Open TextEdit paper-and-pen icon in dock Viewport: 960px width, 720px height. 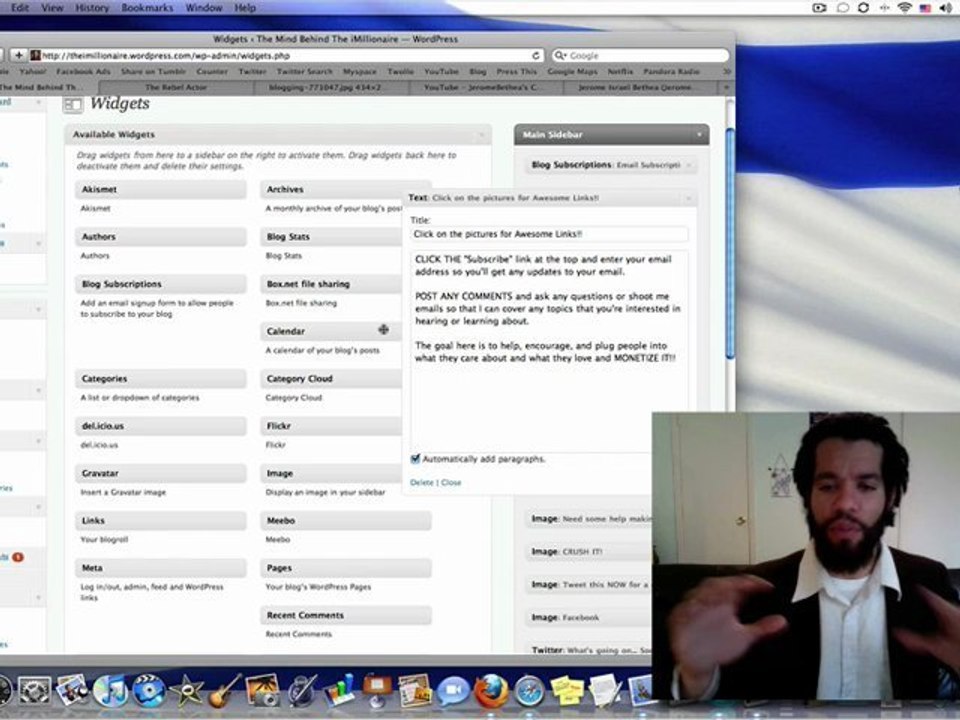click(605, 691)
